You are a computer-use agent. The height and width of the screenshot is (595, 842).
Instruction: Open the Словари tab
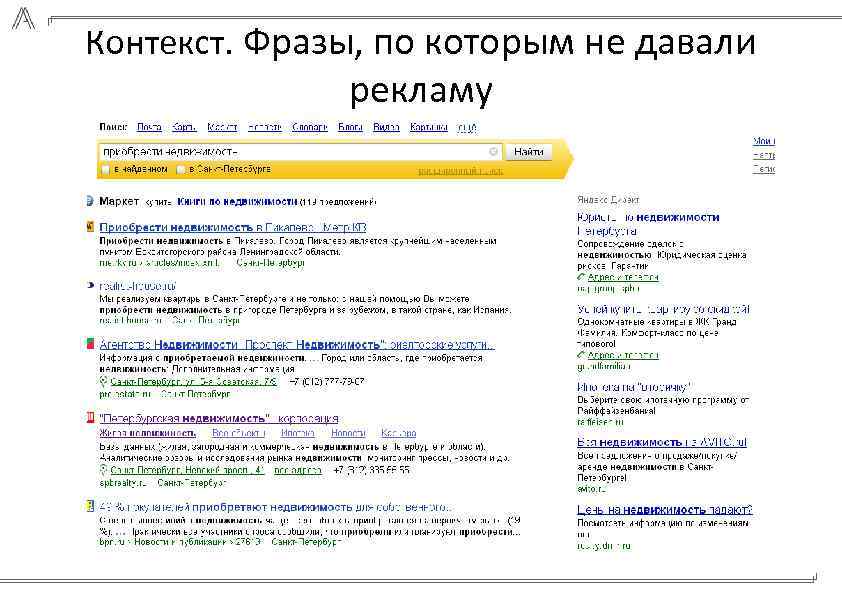310,127
